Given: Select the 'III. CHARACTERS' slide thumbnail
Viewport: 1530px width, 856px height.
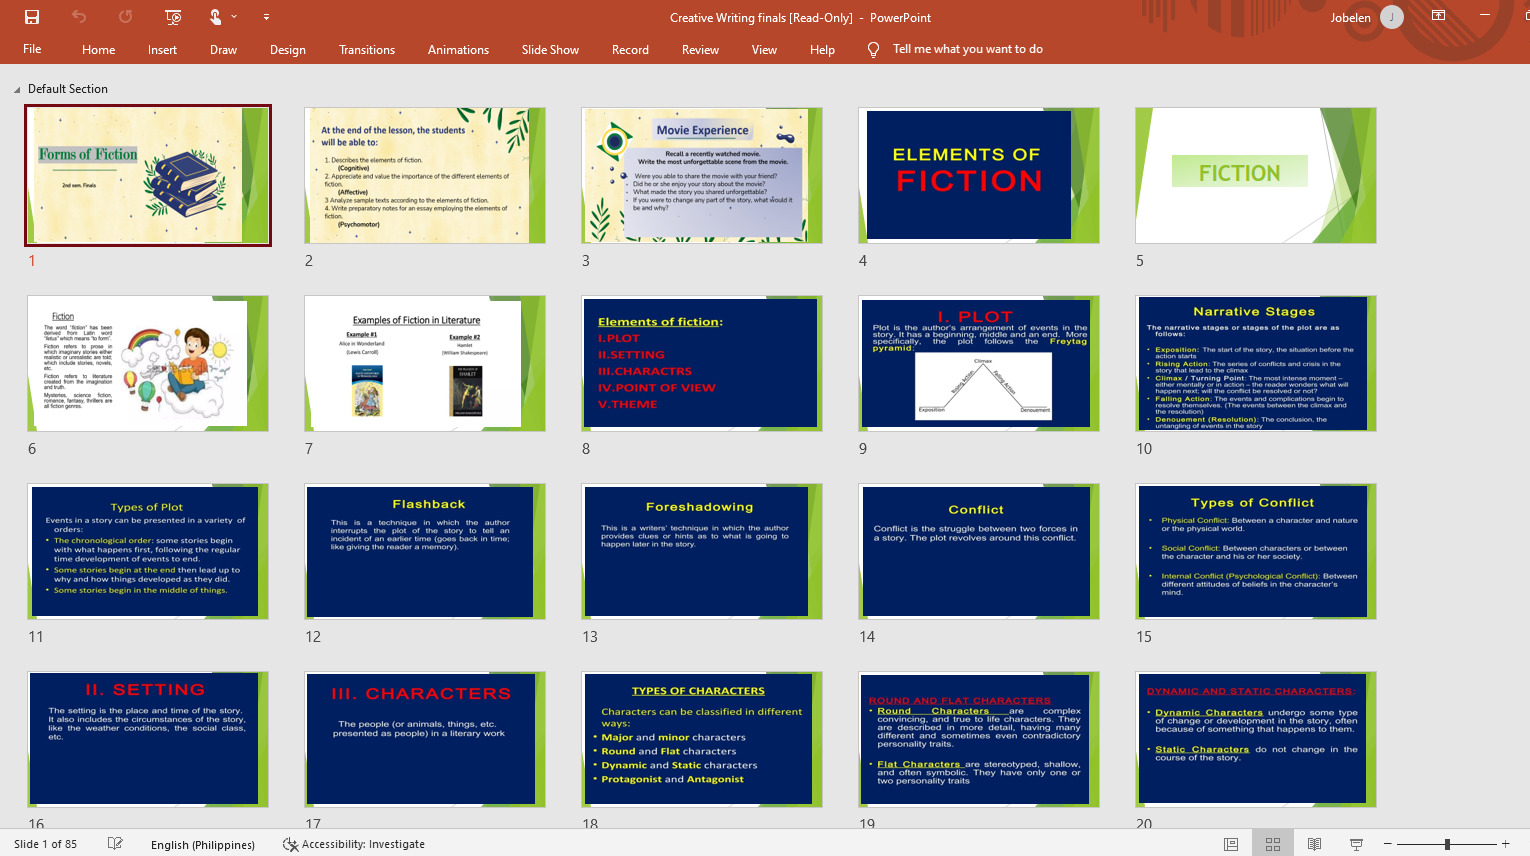Looking at the screenshot, I should [425, 739].
